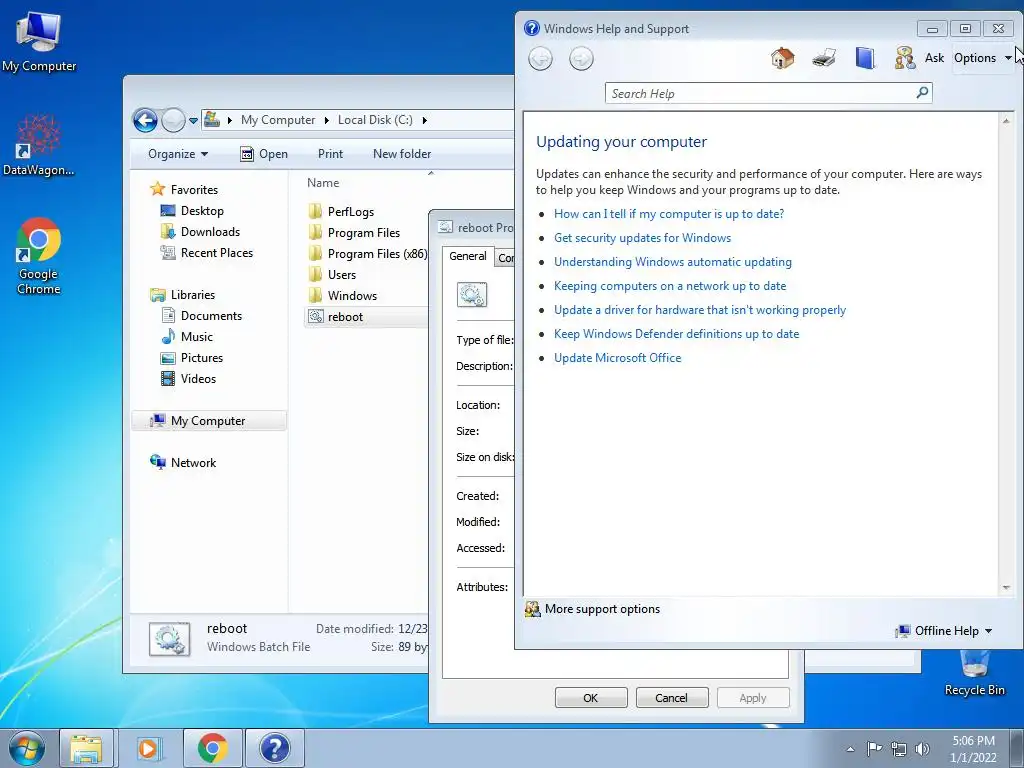Click OK in reboot Properties
Image resolution: width=1024 pixels, height=768 pixels.
click(591, 697)
